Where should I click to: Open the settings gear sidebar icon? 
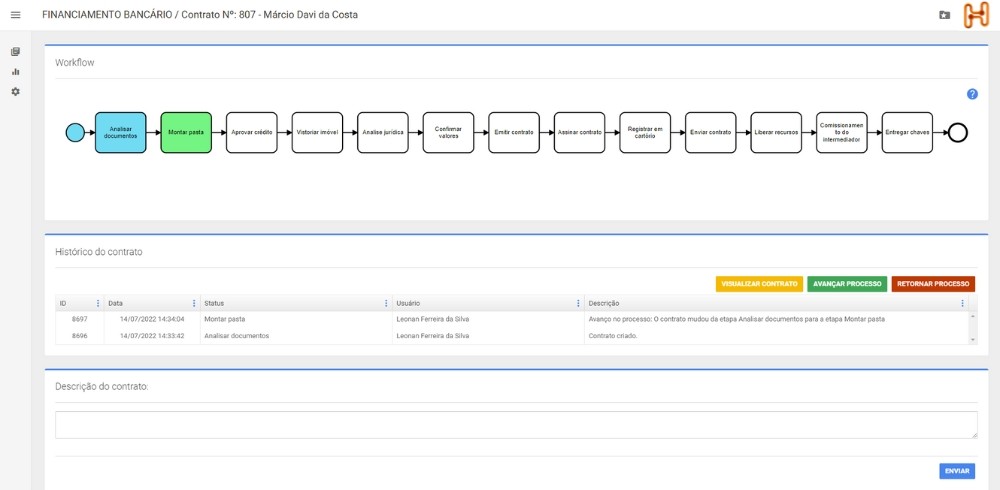[x=15, y=91]
